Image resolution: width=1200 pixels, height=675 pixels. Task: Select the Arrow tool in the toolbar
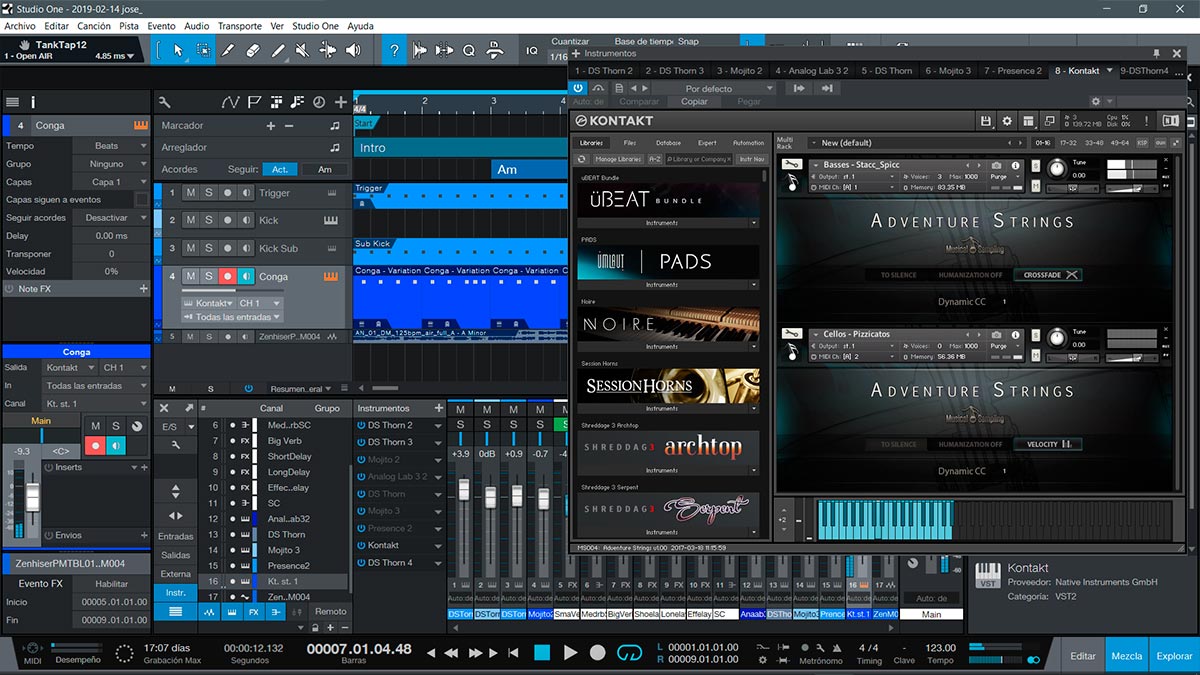click(178, 50)
